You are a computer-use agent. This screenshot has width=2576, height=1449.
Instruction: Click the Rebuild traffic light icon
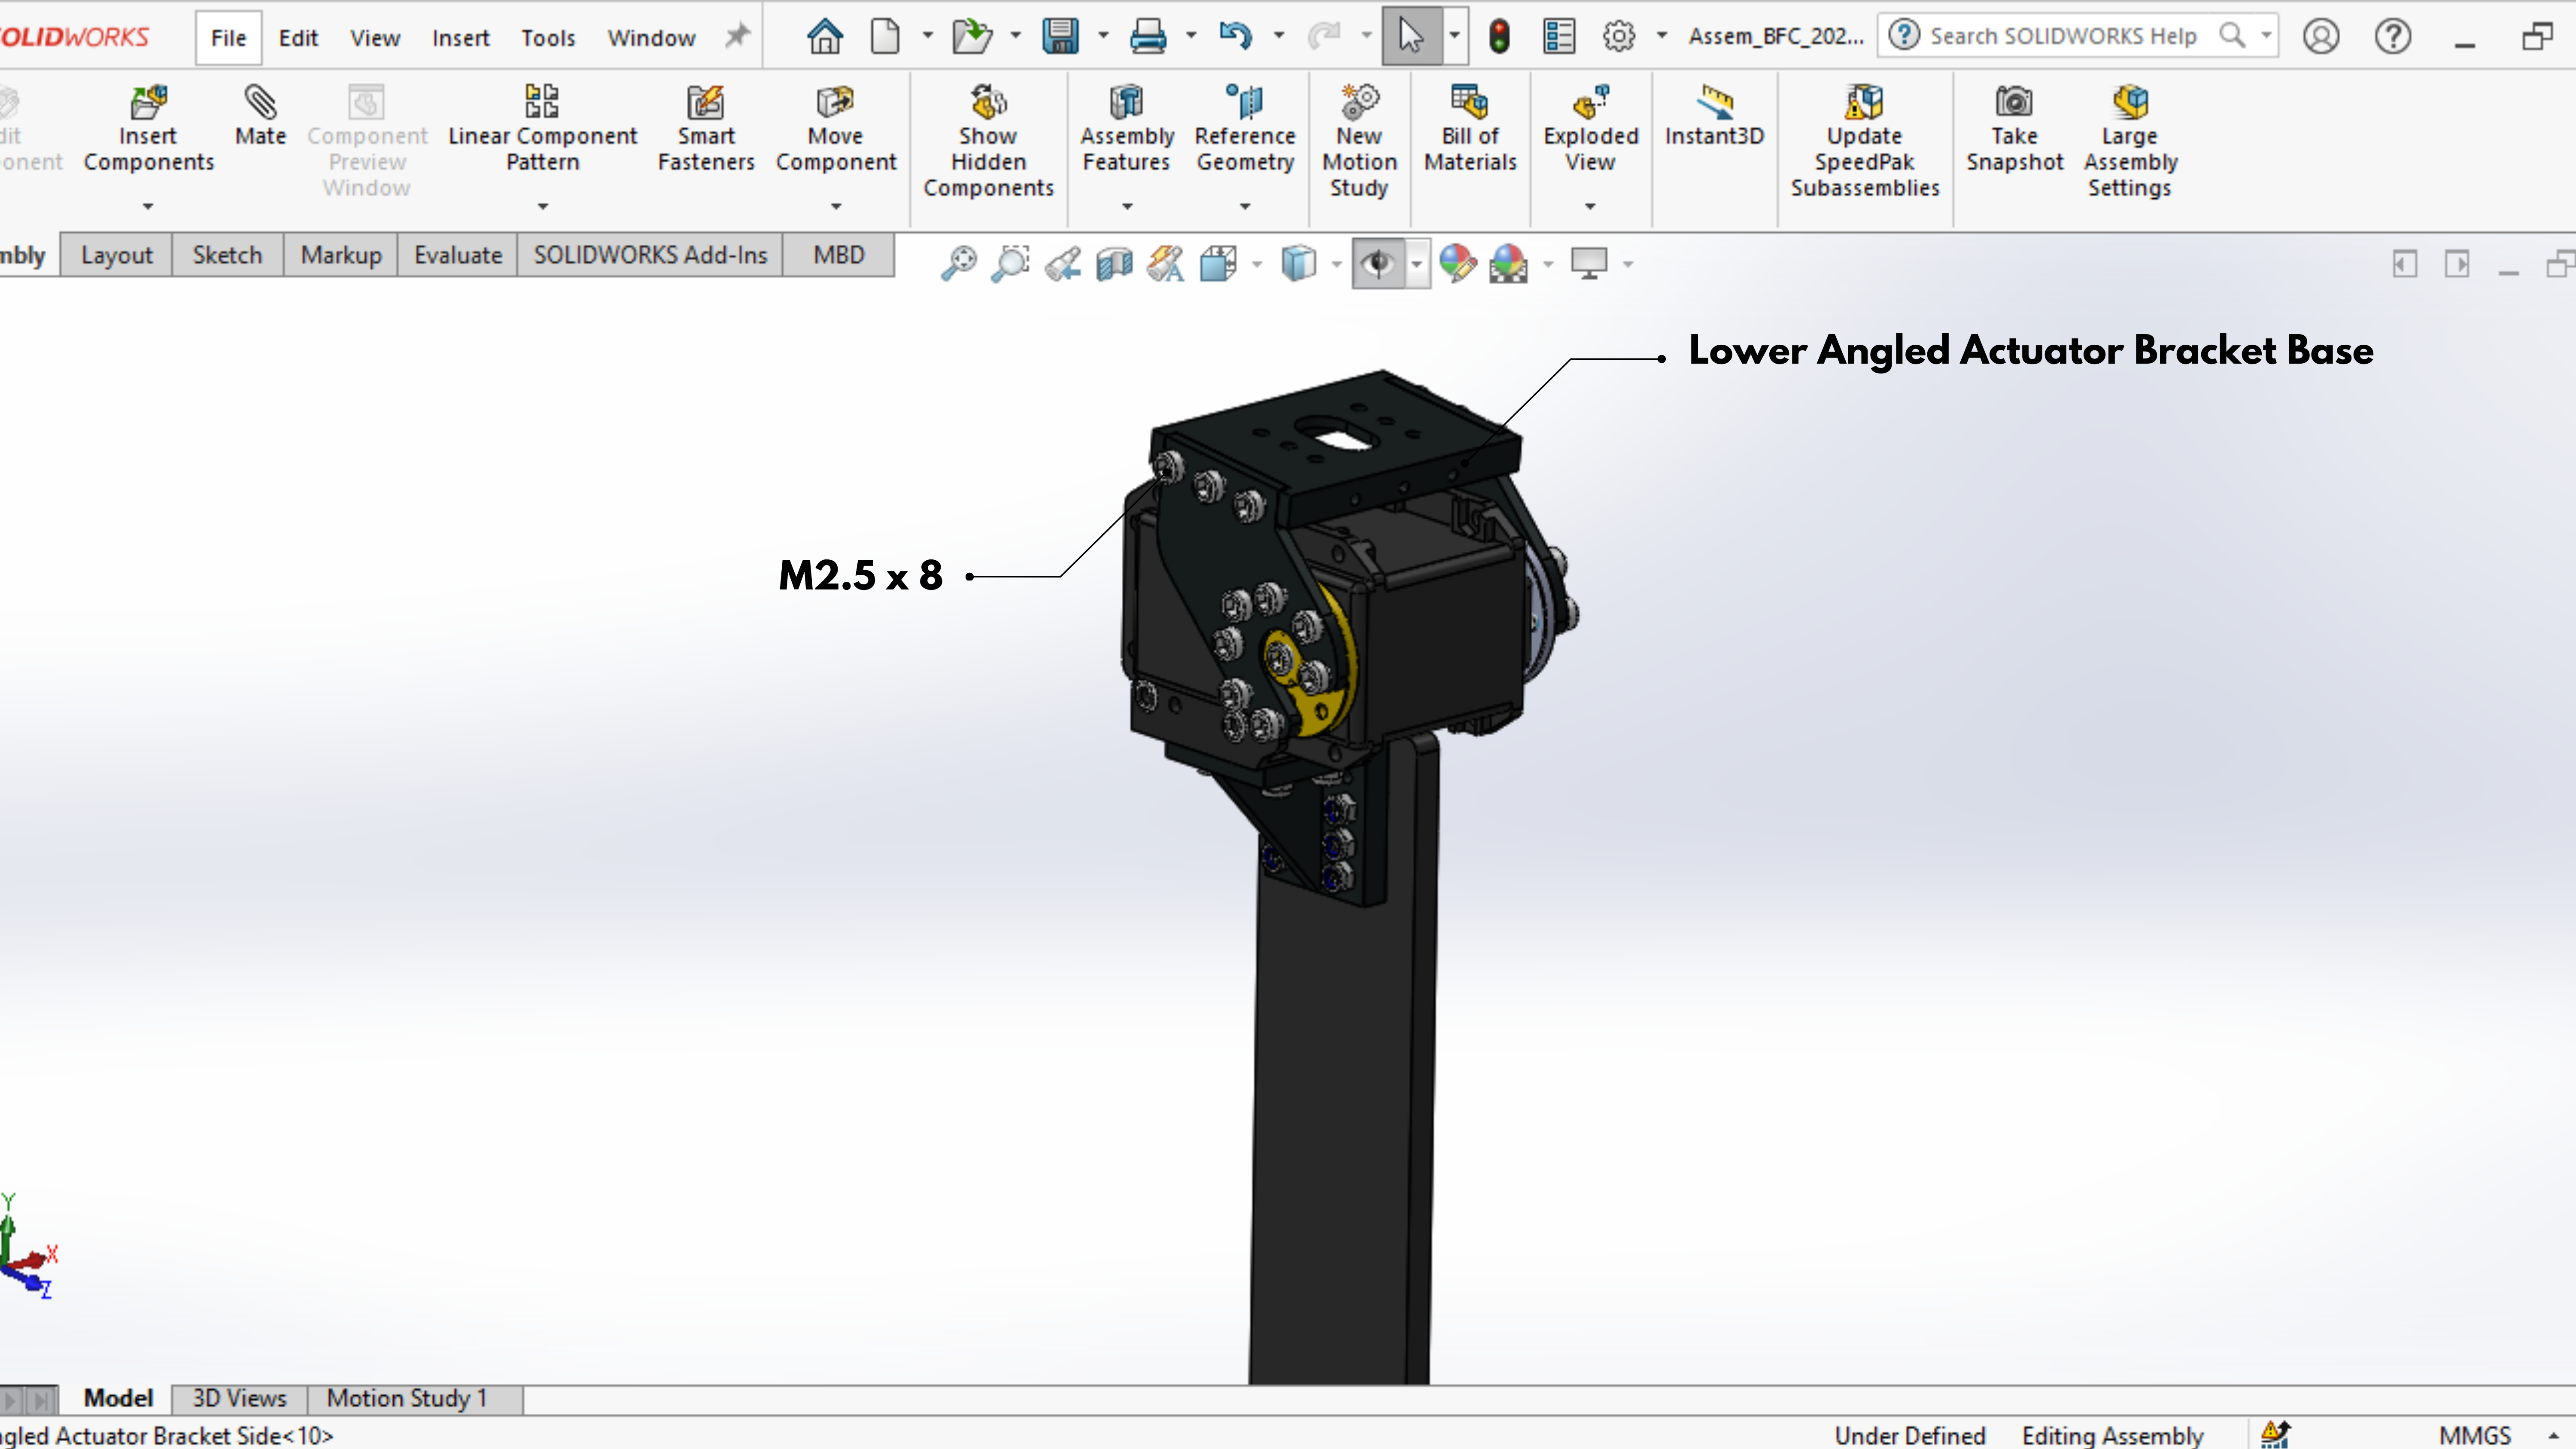click(x=1499, y=36)
